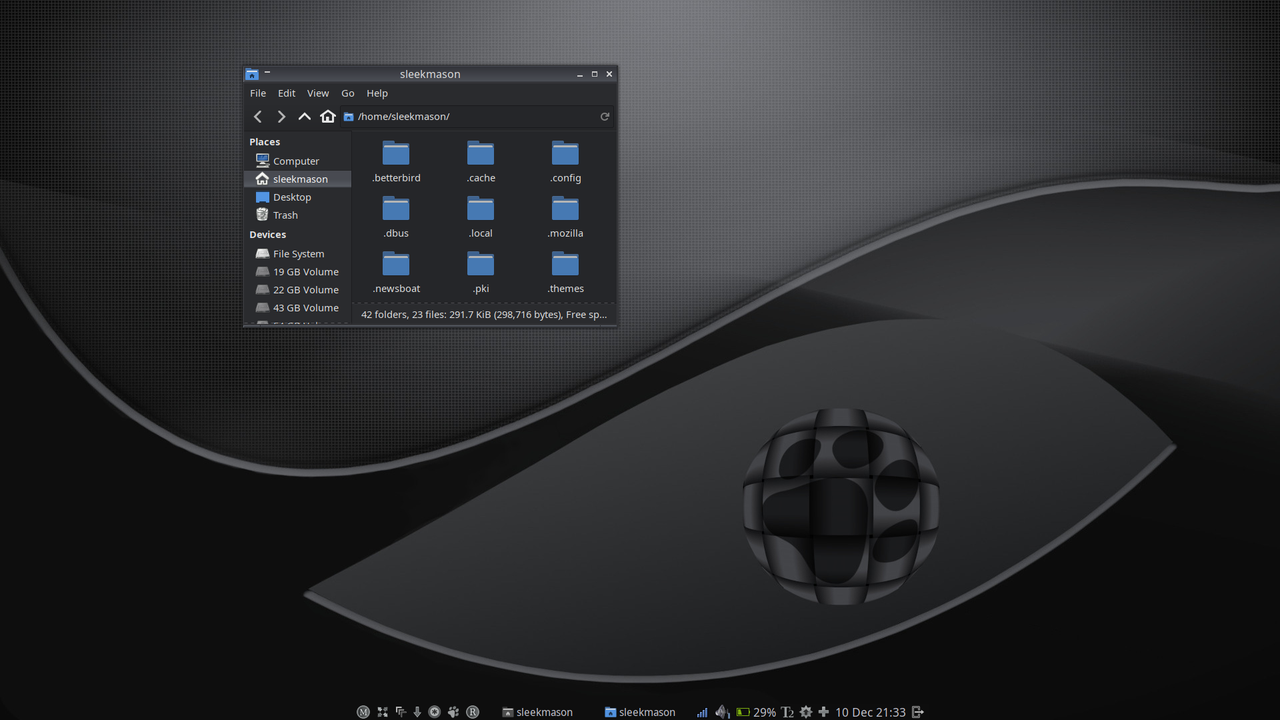
Task: Click the circled M panel icon
Action: 363,712
